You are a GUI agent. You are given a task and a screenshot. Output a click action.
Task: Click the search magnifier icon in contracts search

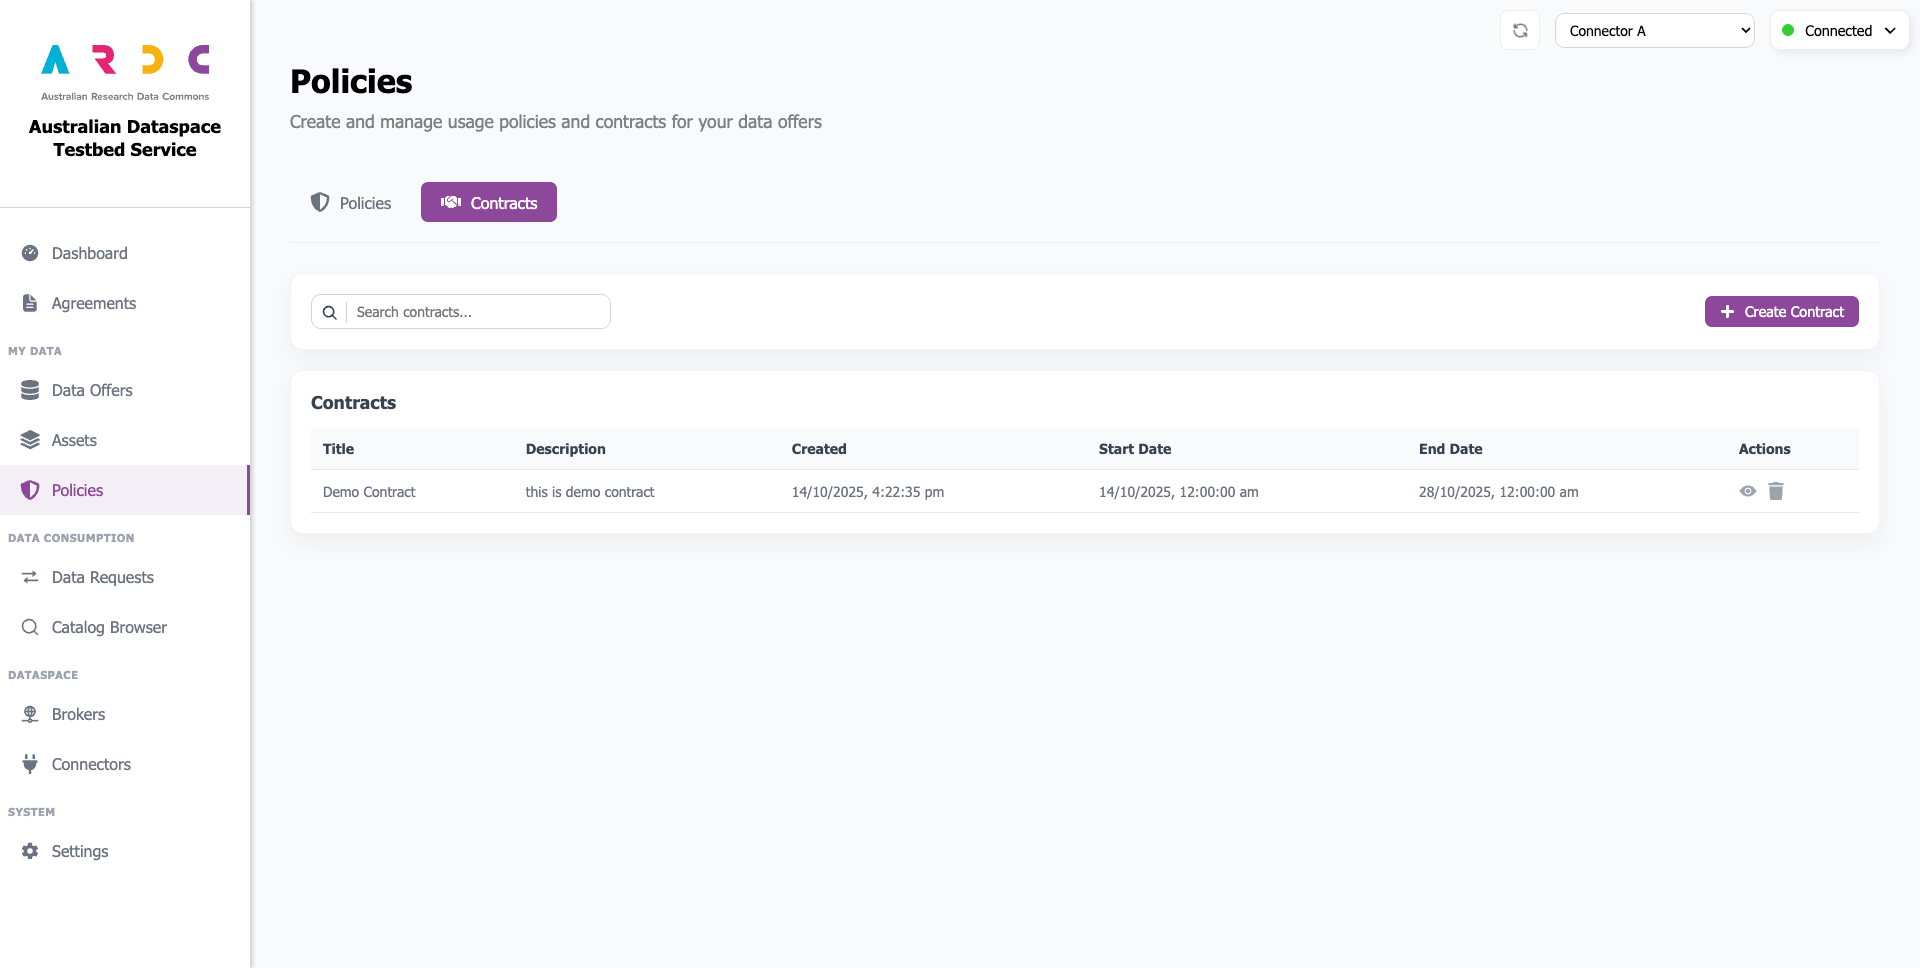tap(329, 312)
